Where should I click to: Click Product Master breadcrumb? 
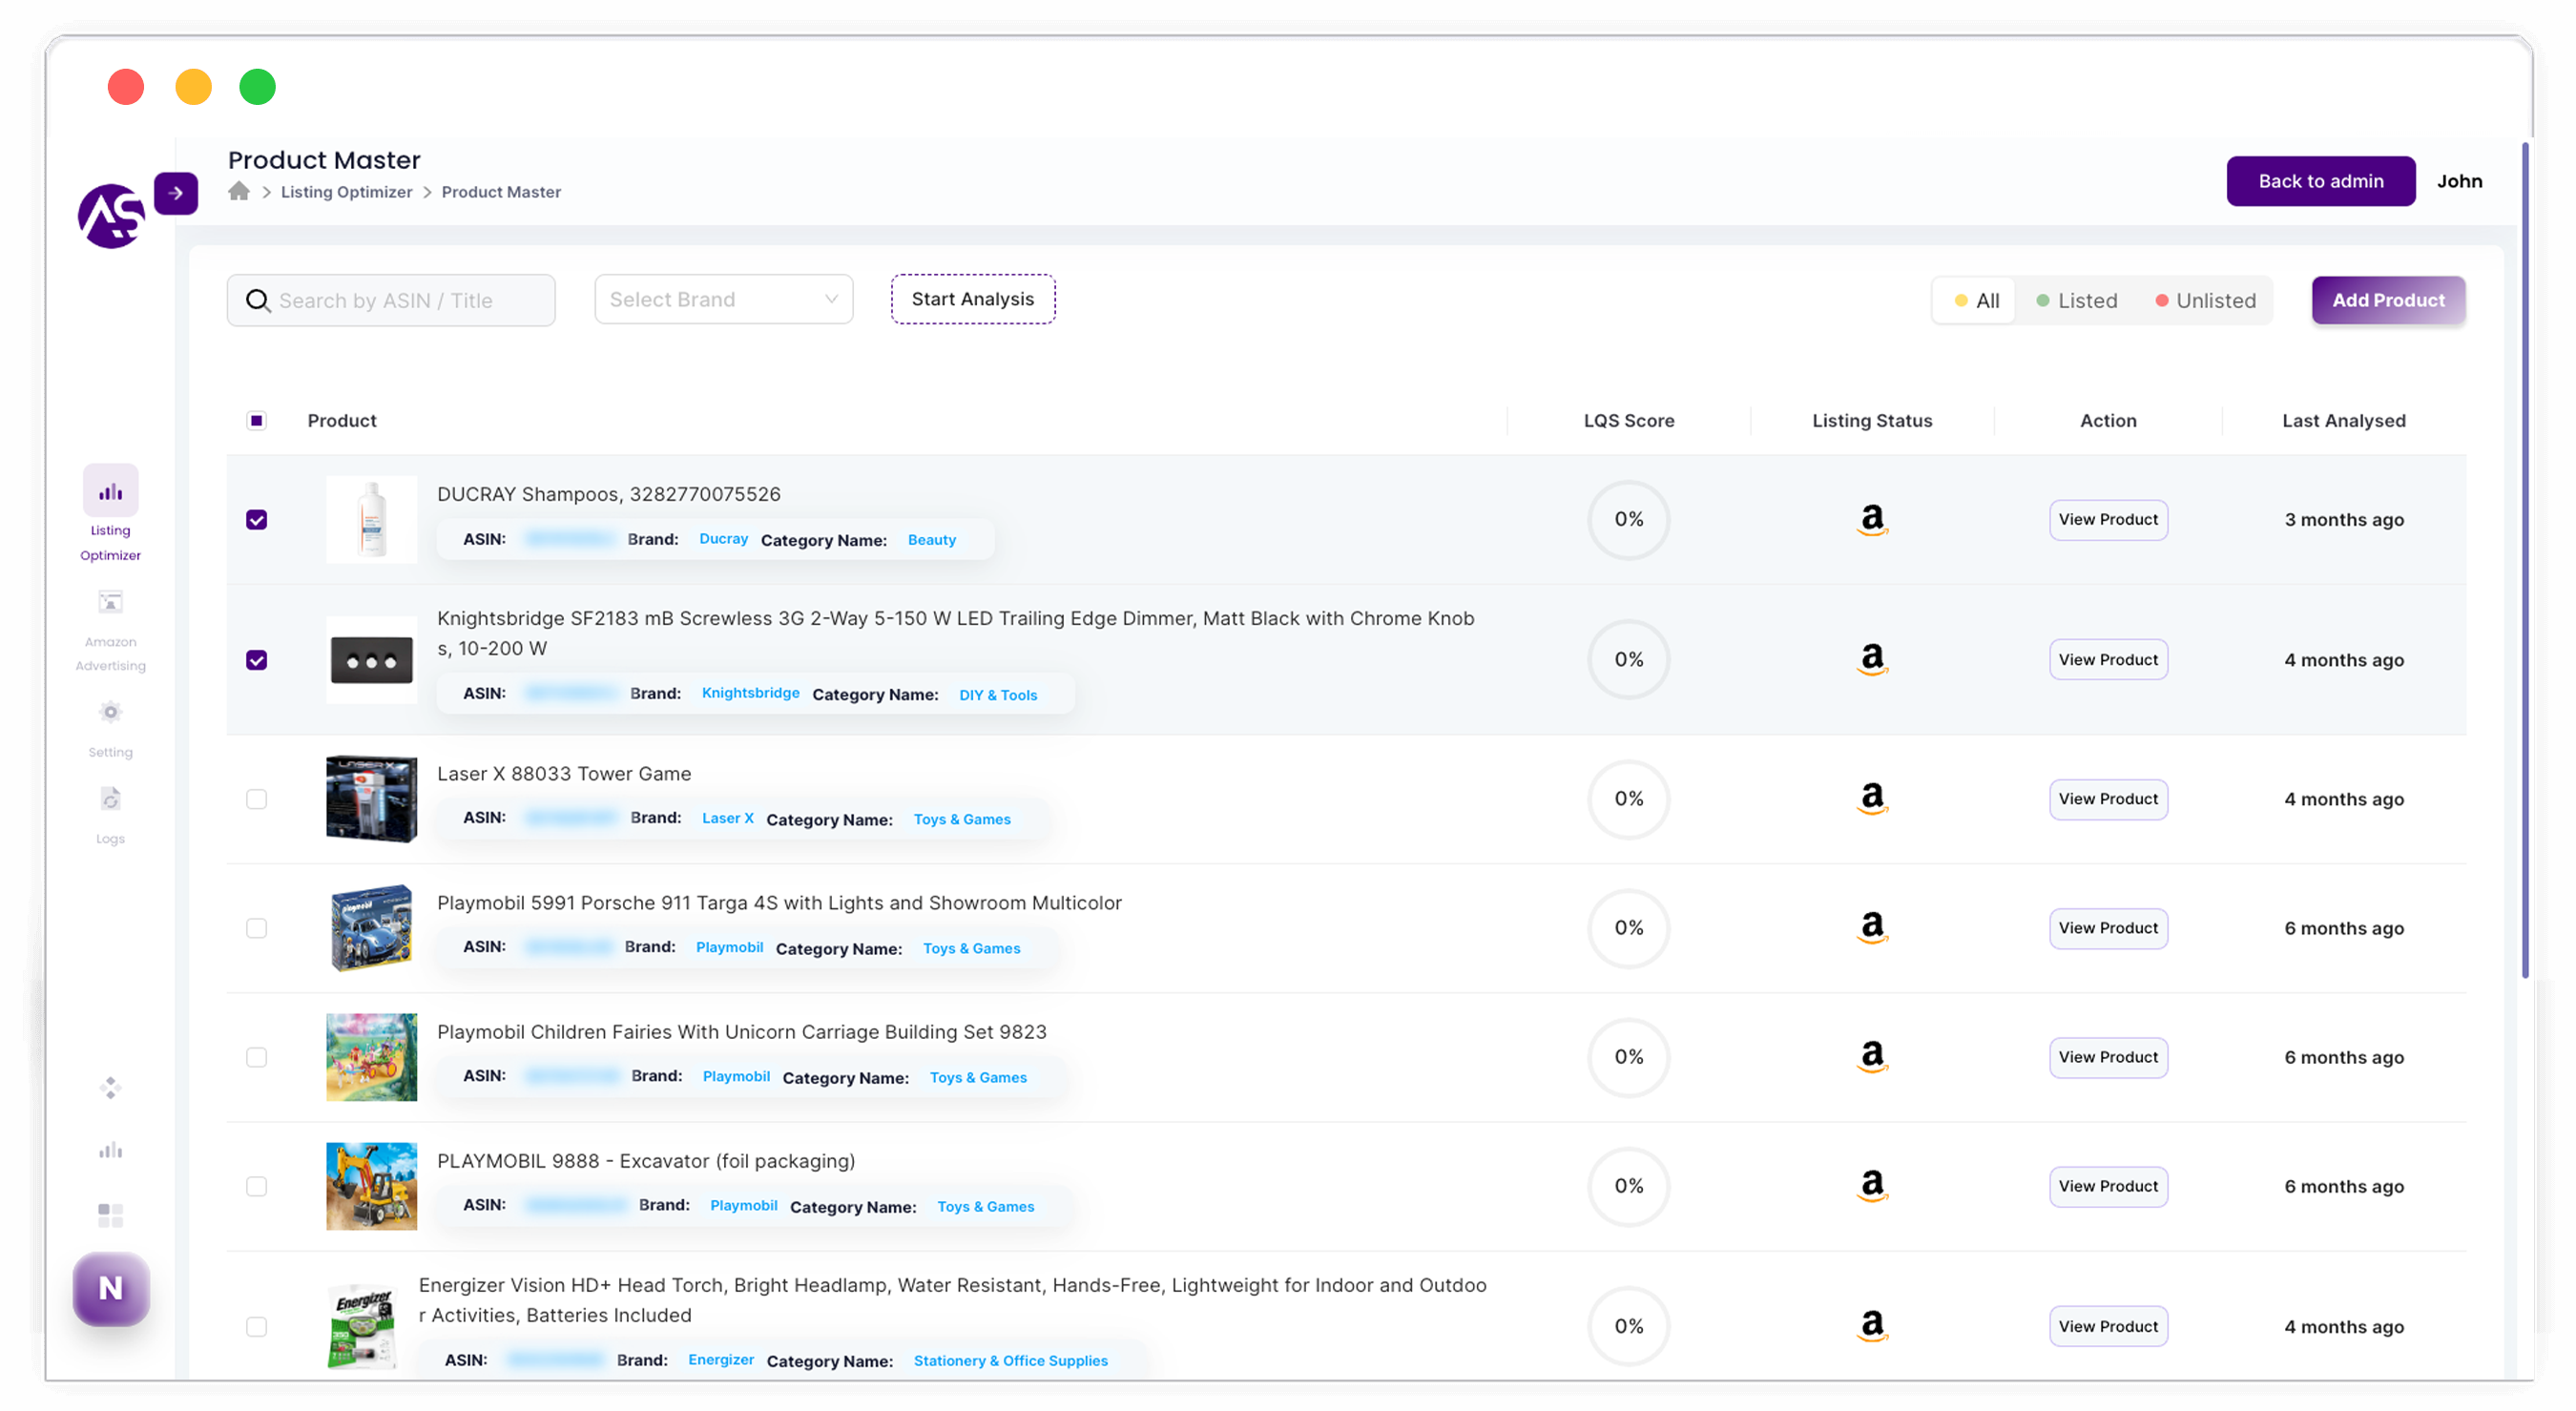[501, 192]
